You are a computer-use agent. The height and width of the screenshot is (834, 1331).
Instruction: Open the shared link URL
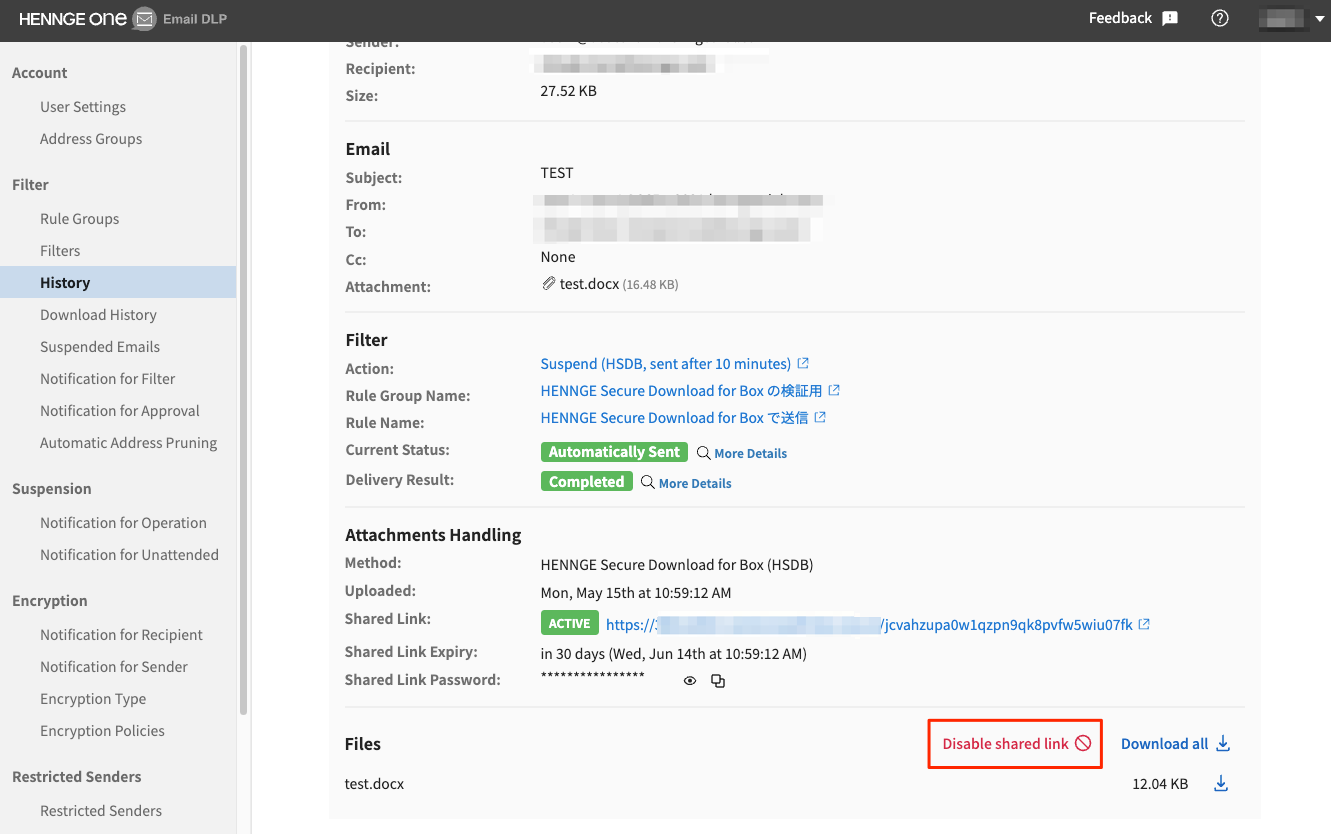[869, 625]
